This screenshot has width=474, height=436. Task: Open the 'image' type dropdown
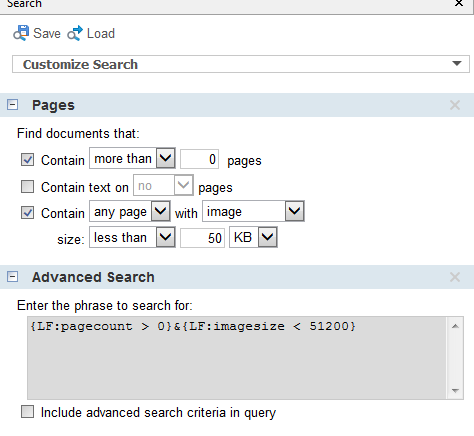[295, 211]
